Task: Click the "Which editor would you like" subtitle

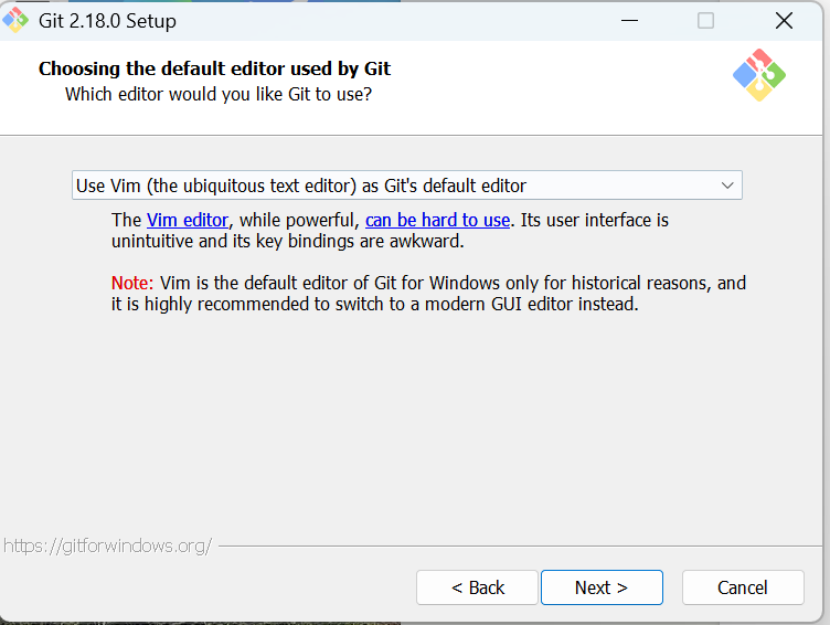Action: point(218,94)
